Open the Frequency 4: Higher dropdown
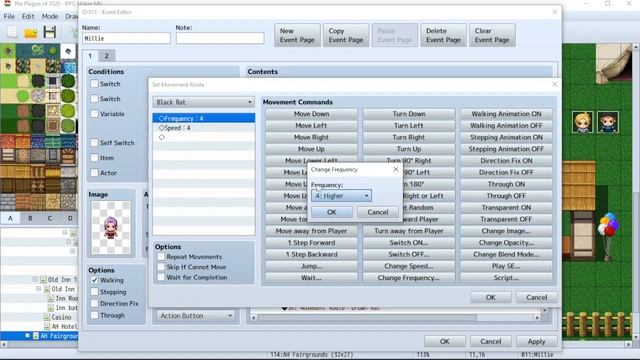640x360 pixels. tap(341, 196)
